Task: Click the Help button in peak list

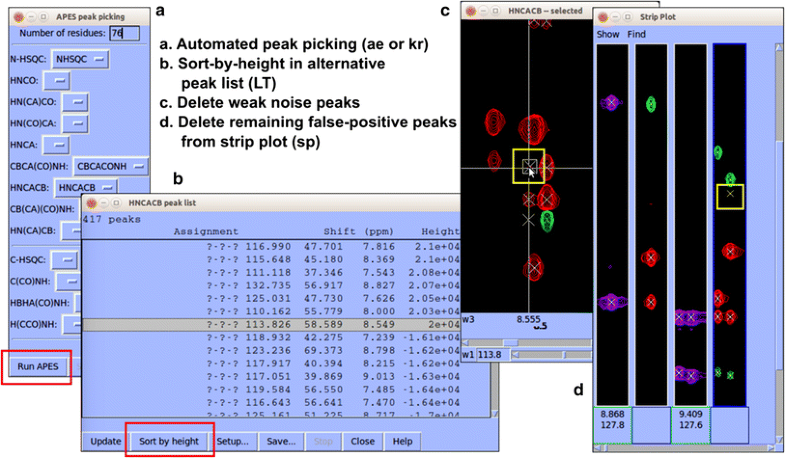Action: pos(402,441)
